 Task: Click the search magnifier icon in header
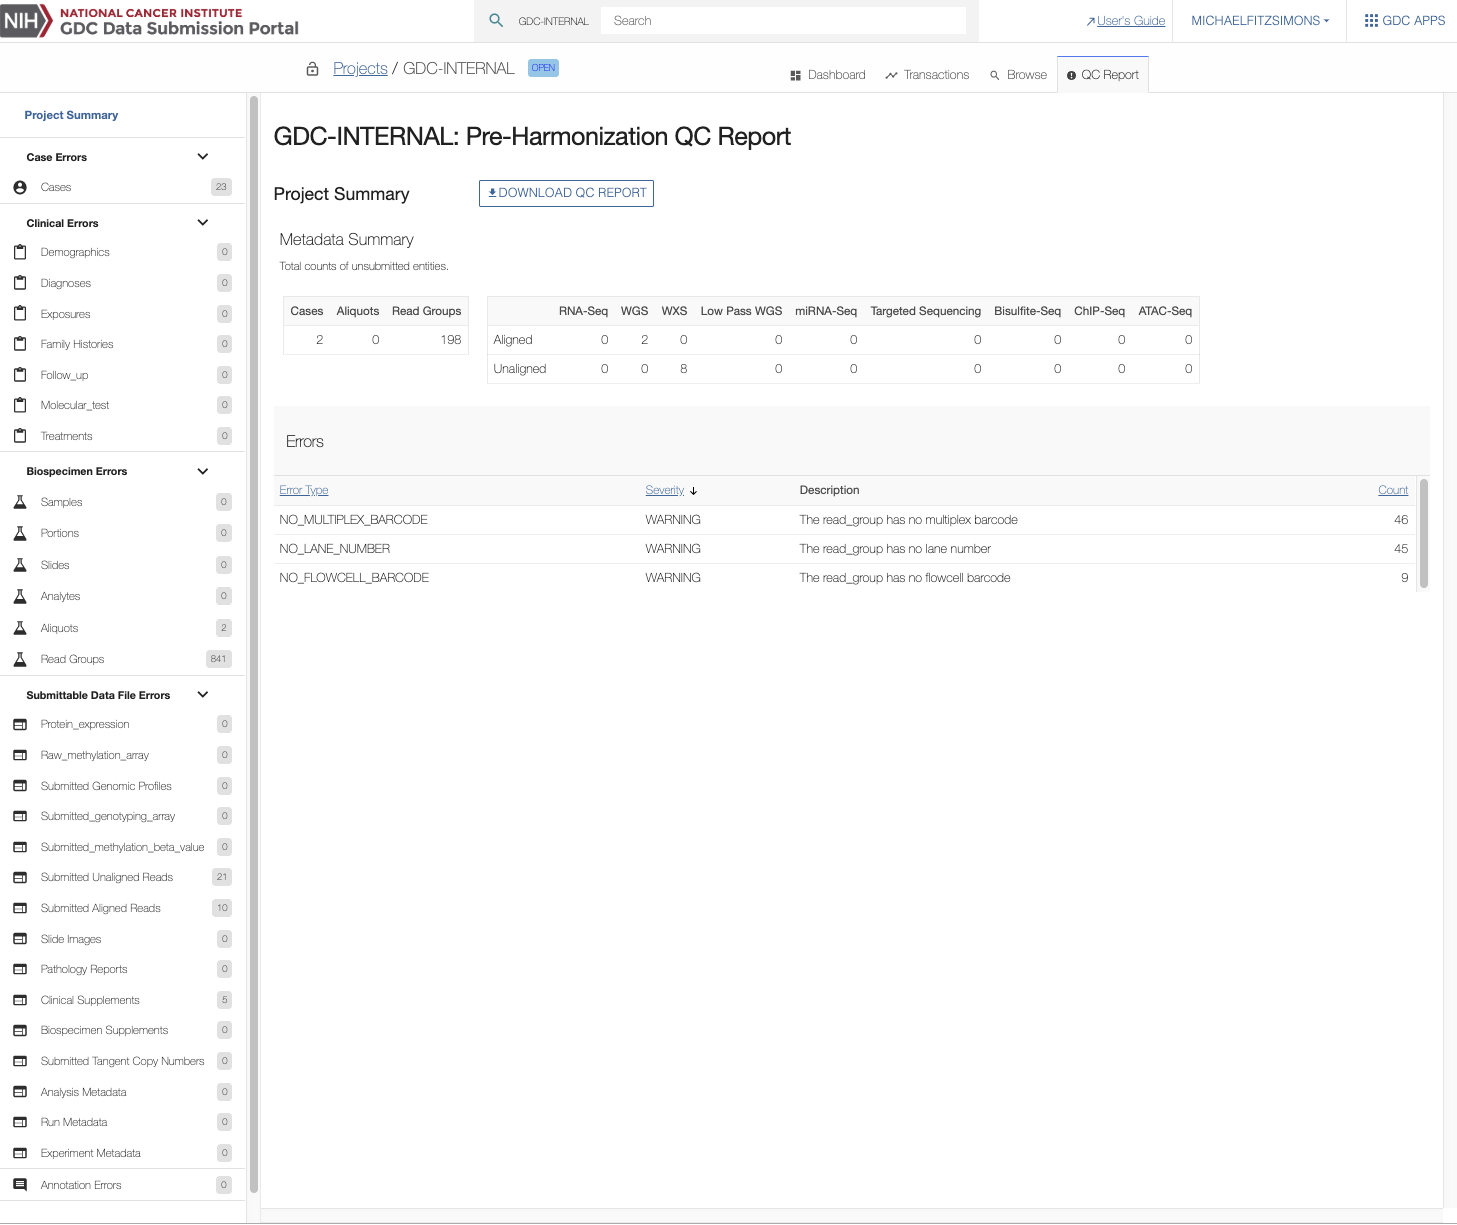[496, 21]
